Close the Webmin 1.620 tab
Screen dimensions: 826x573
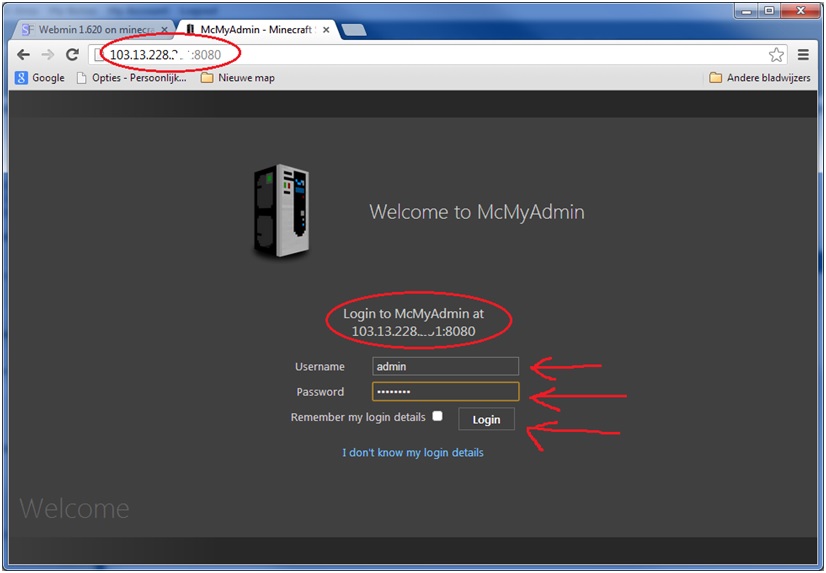pyautogui.click(x=164, y=30)
